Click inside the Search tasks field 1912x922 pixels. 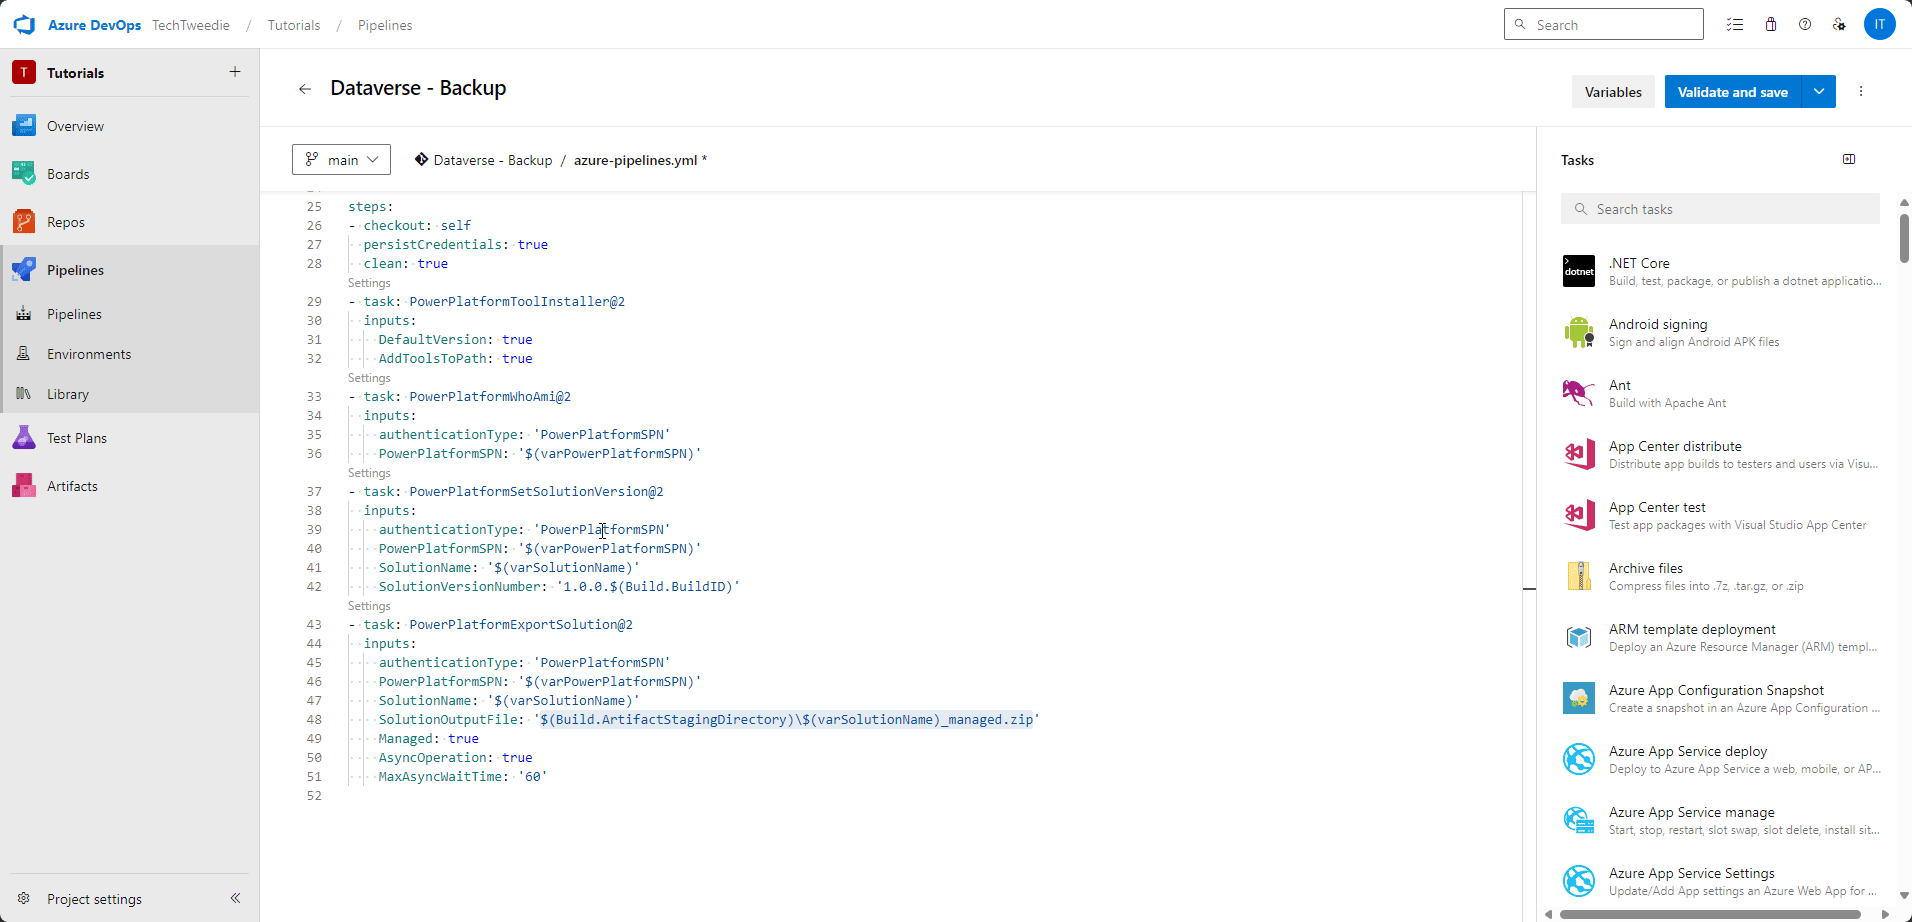(1718, 208)
